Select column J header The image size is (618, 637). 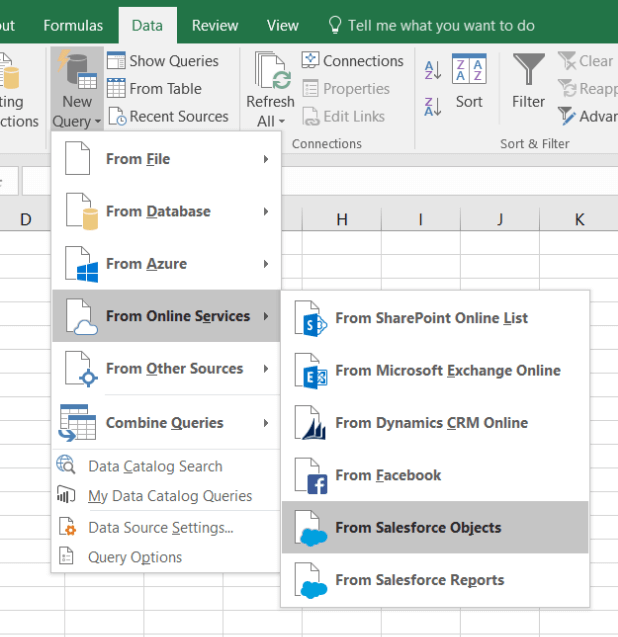tap(500, 219)
